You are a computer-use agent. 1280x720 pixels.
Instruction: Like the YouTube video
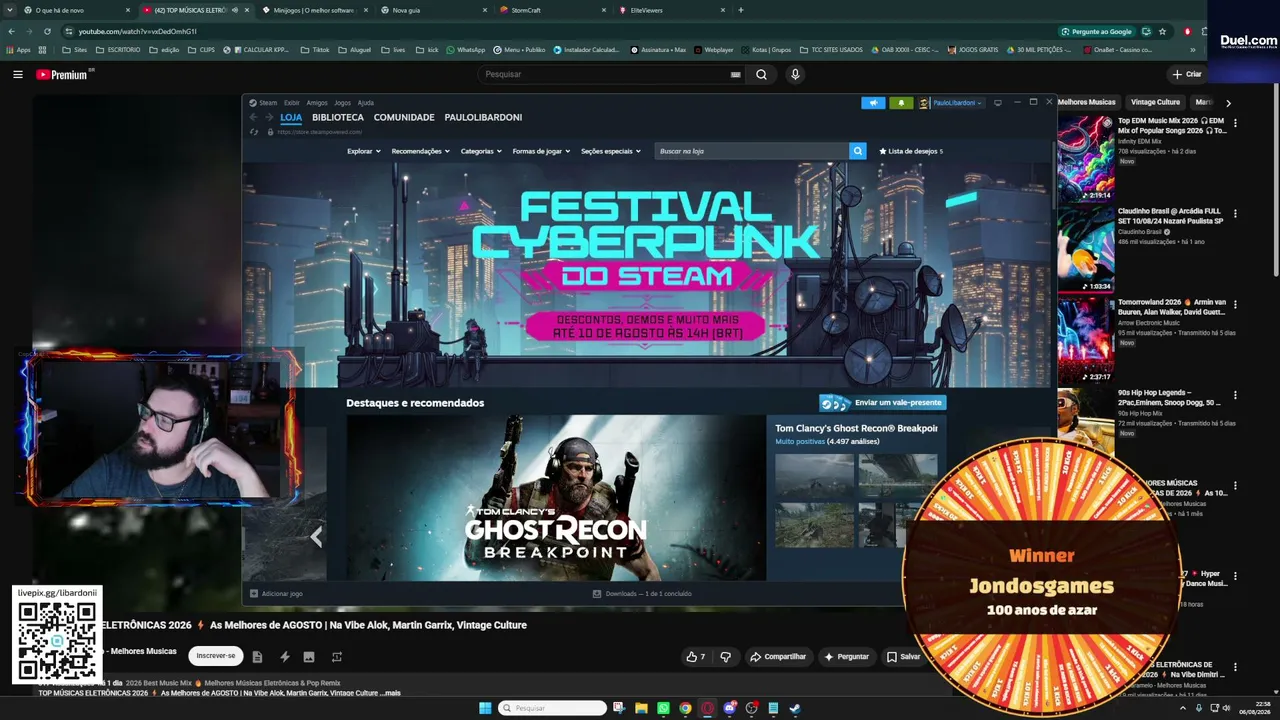click(695, 657)
